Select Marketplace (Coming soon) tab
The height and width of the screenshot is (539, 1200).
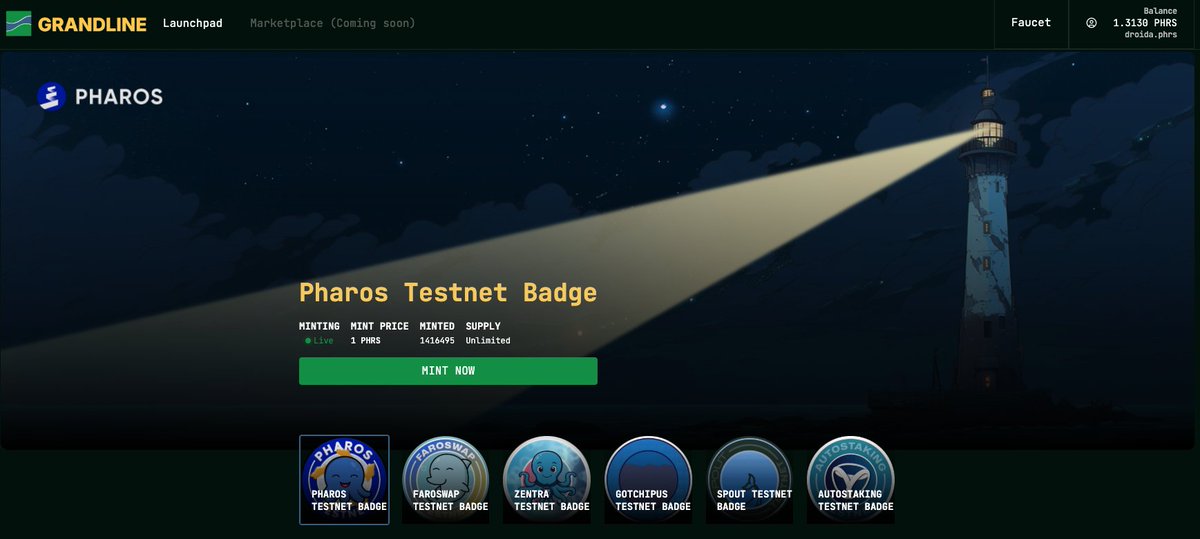point(333,23)
